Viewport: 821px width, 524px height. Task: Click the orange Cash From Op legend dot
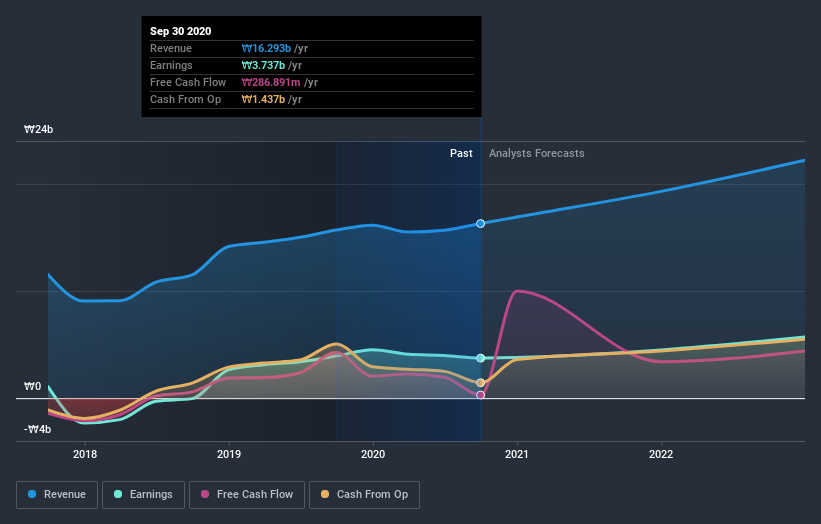(x=325, y=494)
